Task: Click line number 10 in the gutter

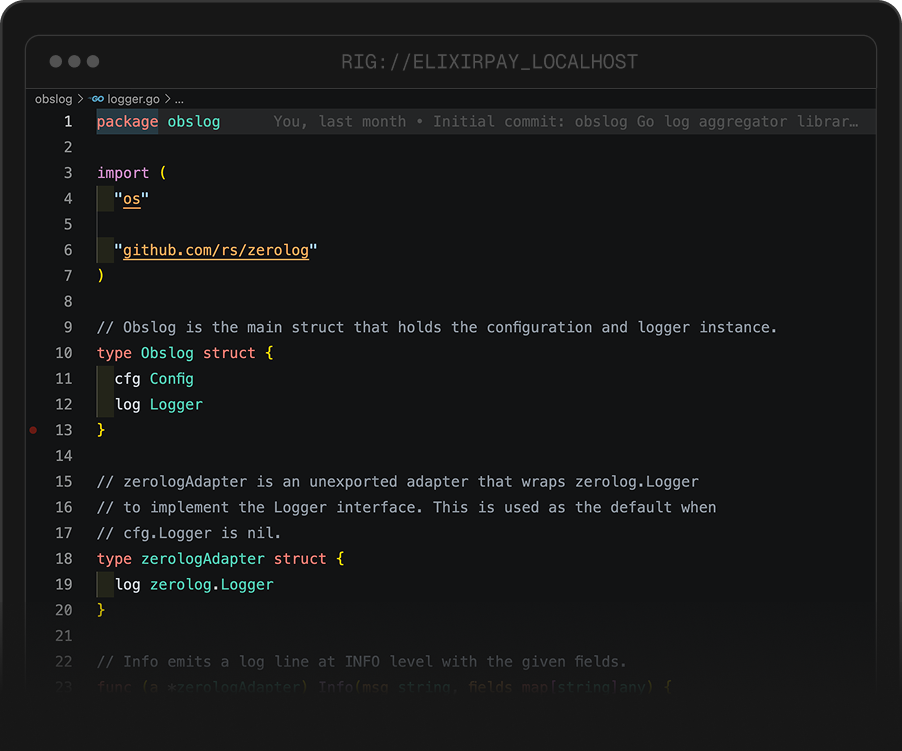Action: pos(64,353)
